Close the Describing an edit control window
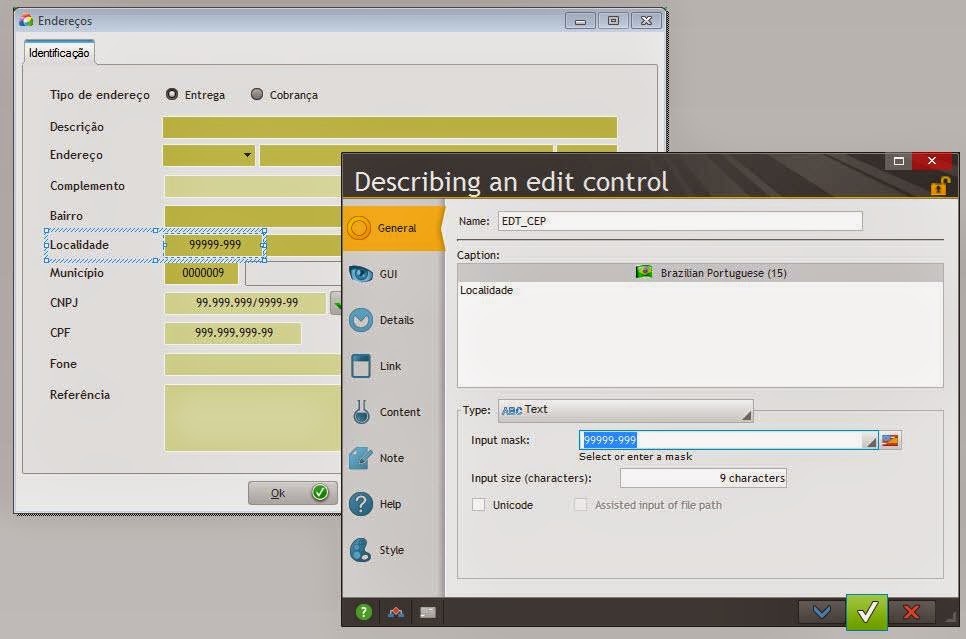966x639 pixels. (x=932, y=161)
